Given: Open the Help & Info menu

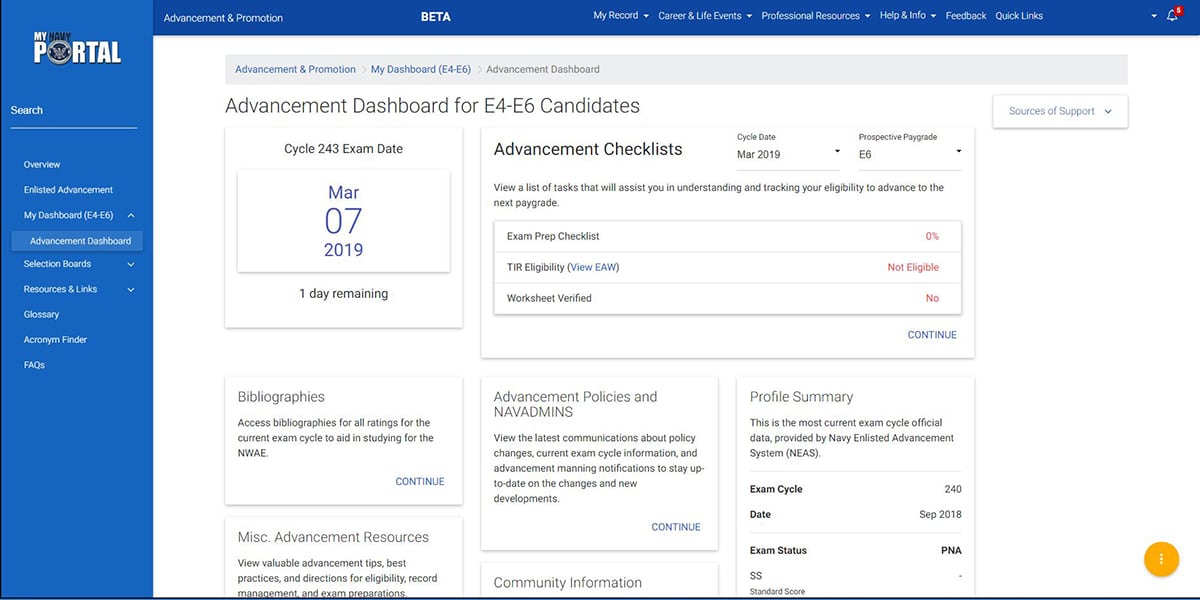Looking at the screenshot, I should 906,15.
